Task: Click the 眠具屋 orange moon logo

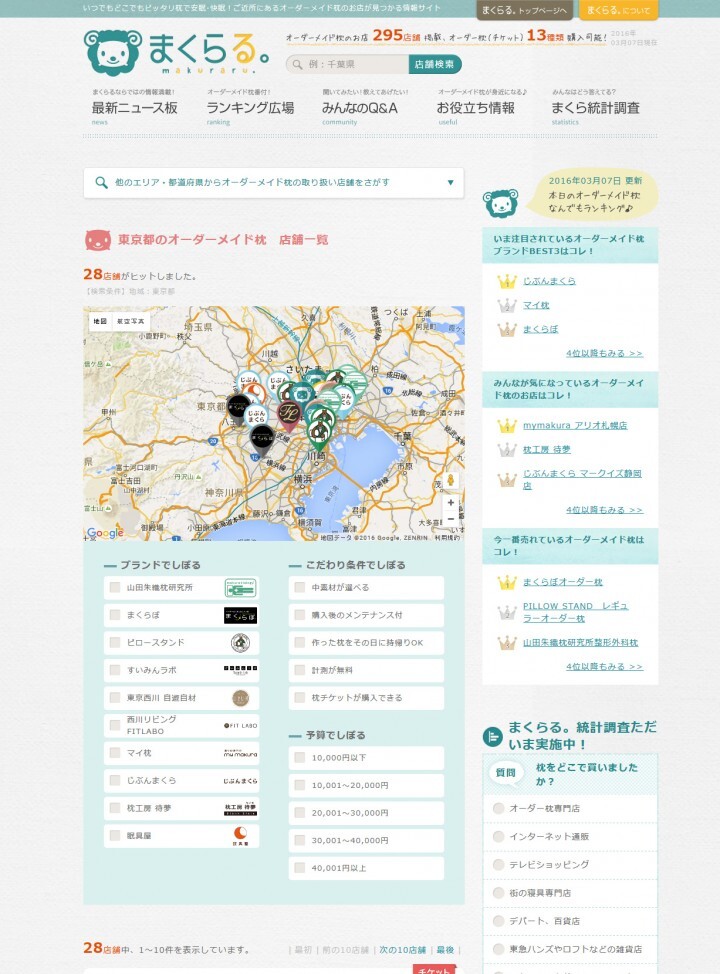Action: click(240, 835)
